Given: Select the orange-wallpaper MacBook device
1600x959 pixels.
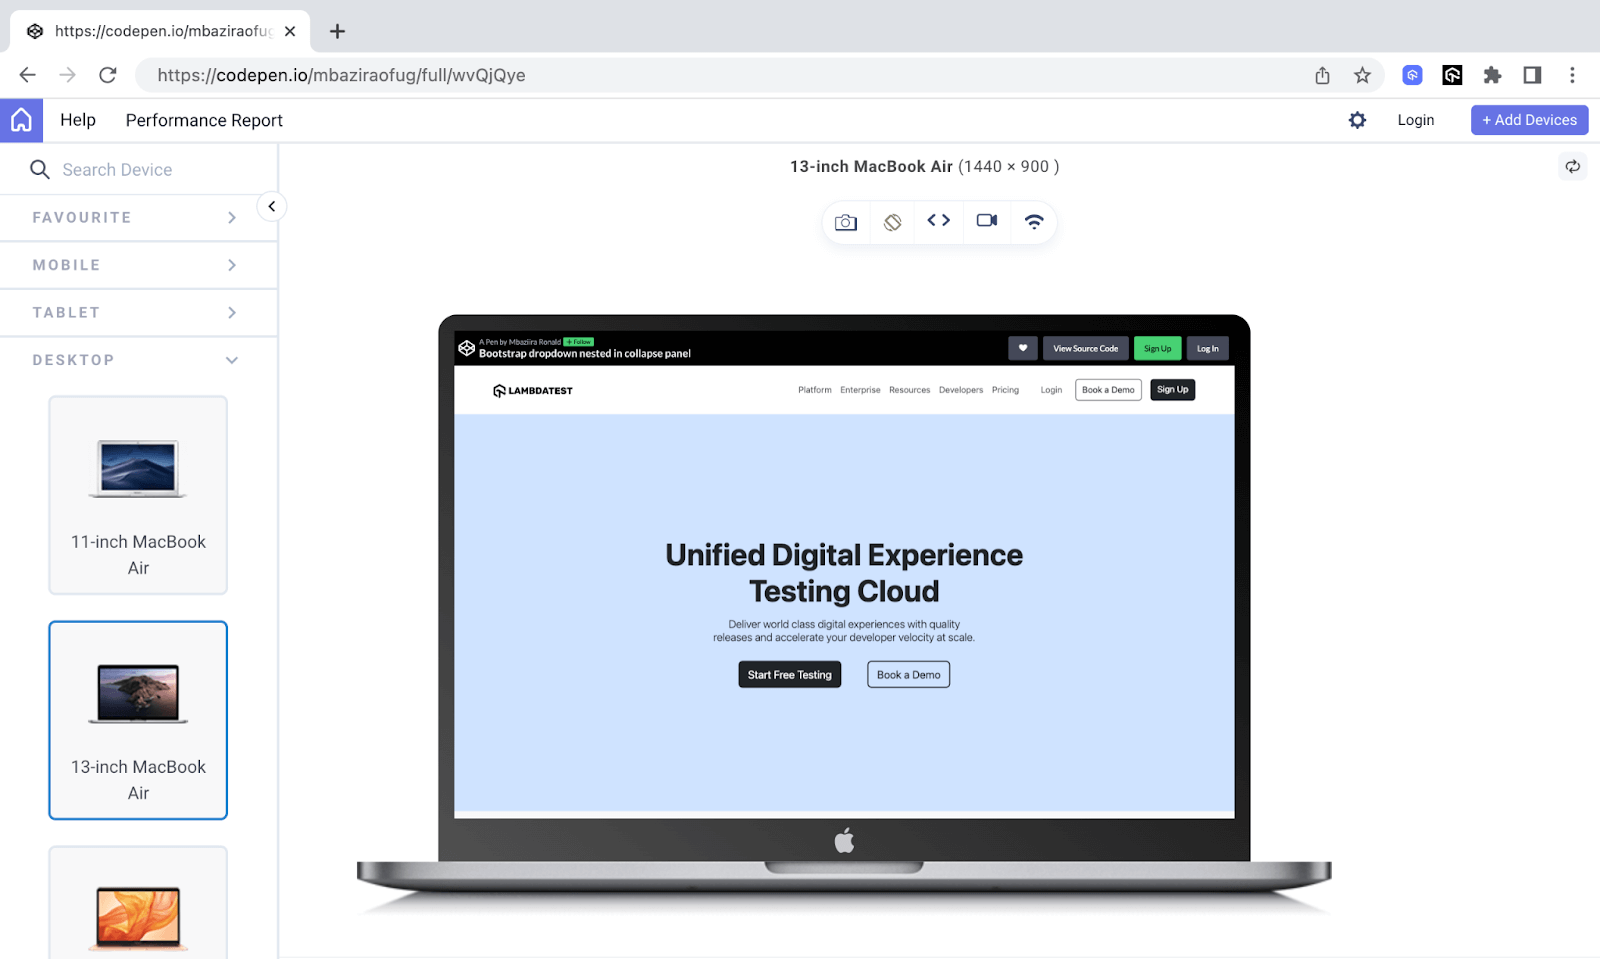Looking at the screenshot, I should point(138,903).
